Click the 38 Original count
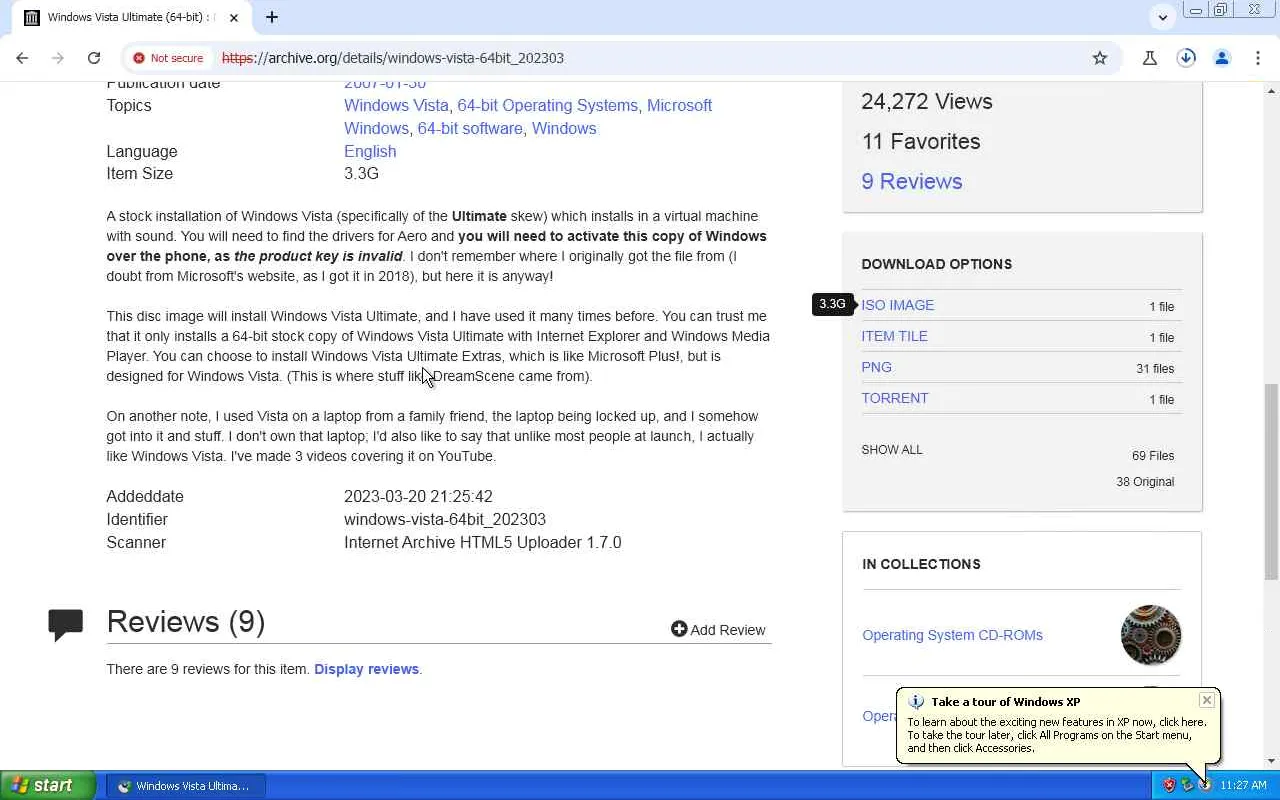 coord(1145,482)
